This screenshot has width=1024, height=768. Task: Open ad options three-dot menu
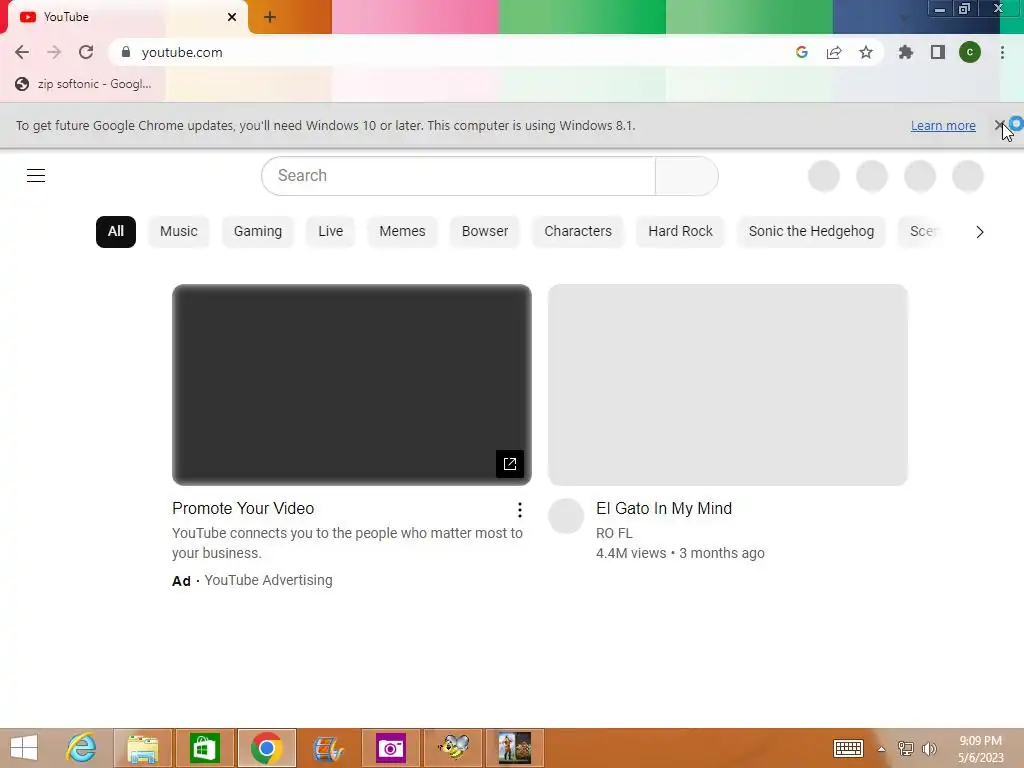pyautogui.click(x=520, y=509)
